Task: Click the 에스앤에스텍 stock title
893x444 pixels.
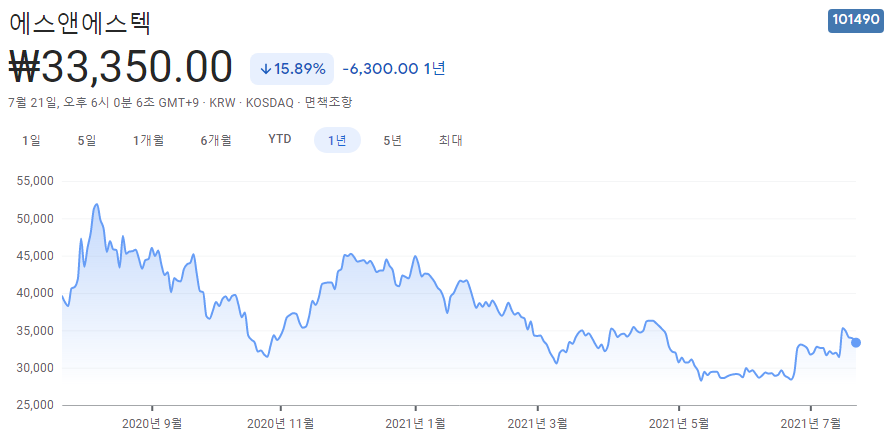Action: [x=80, y=23]
